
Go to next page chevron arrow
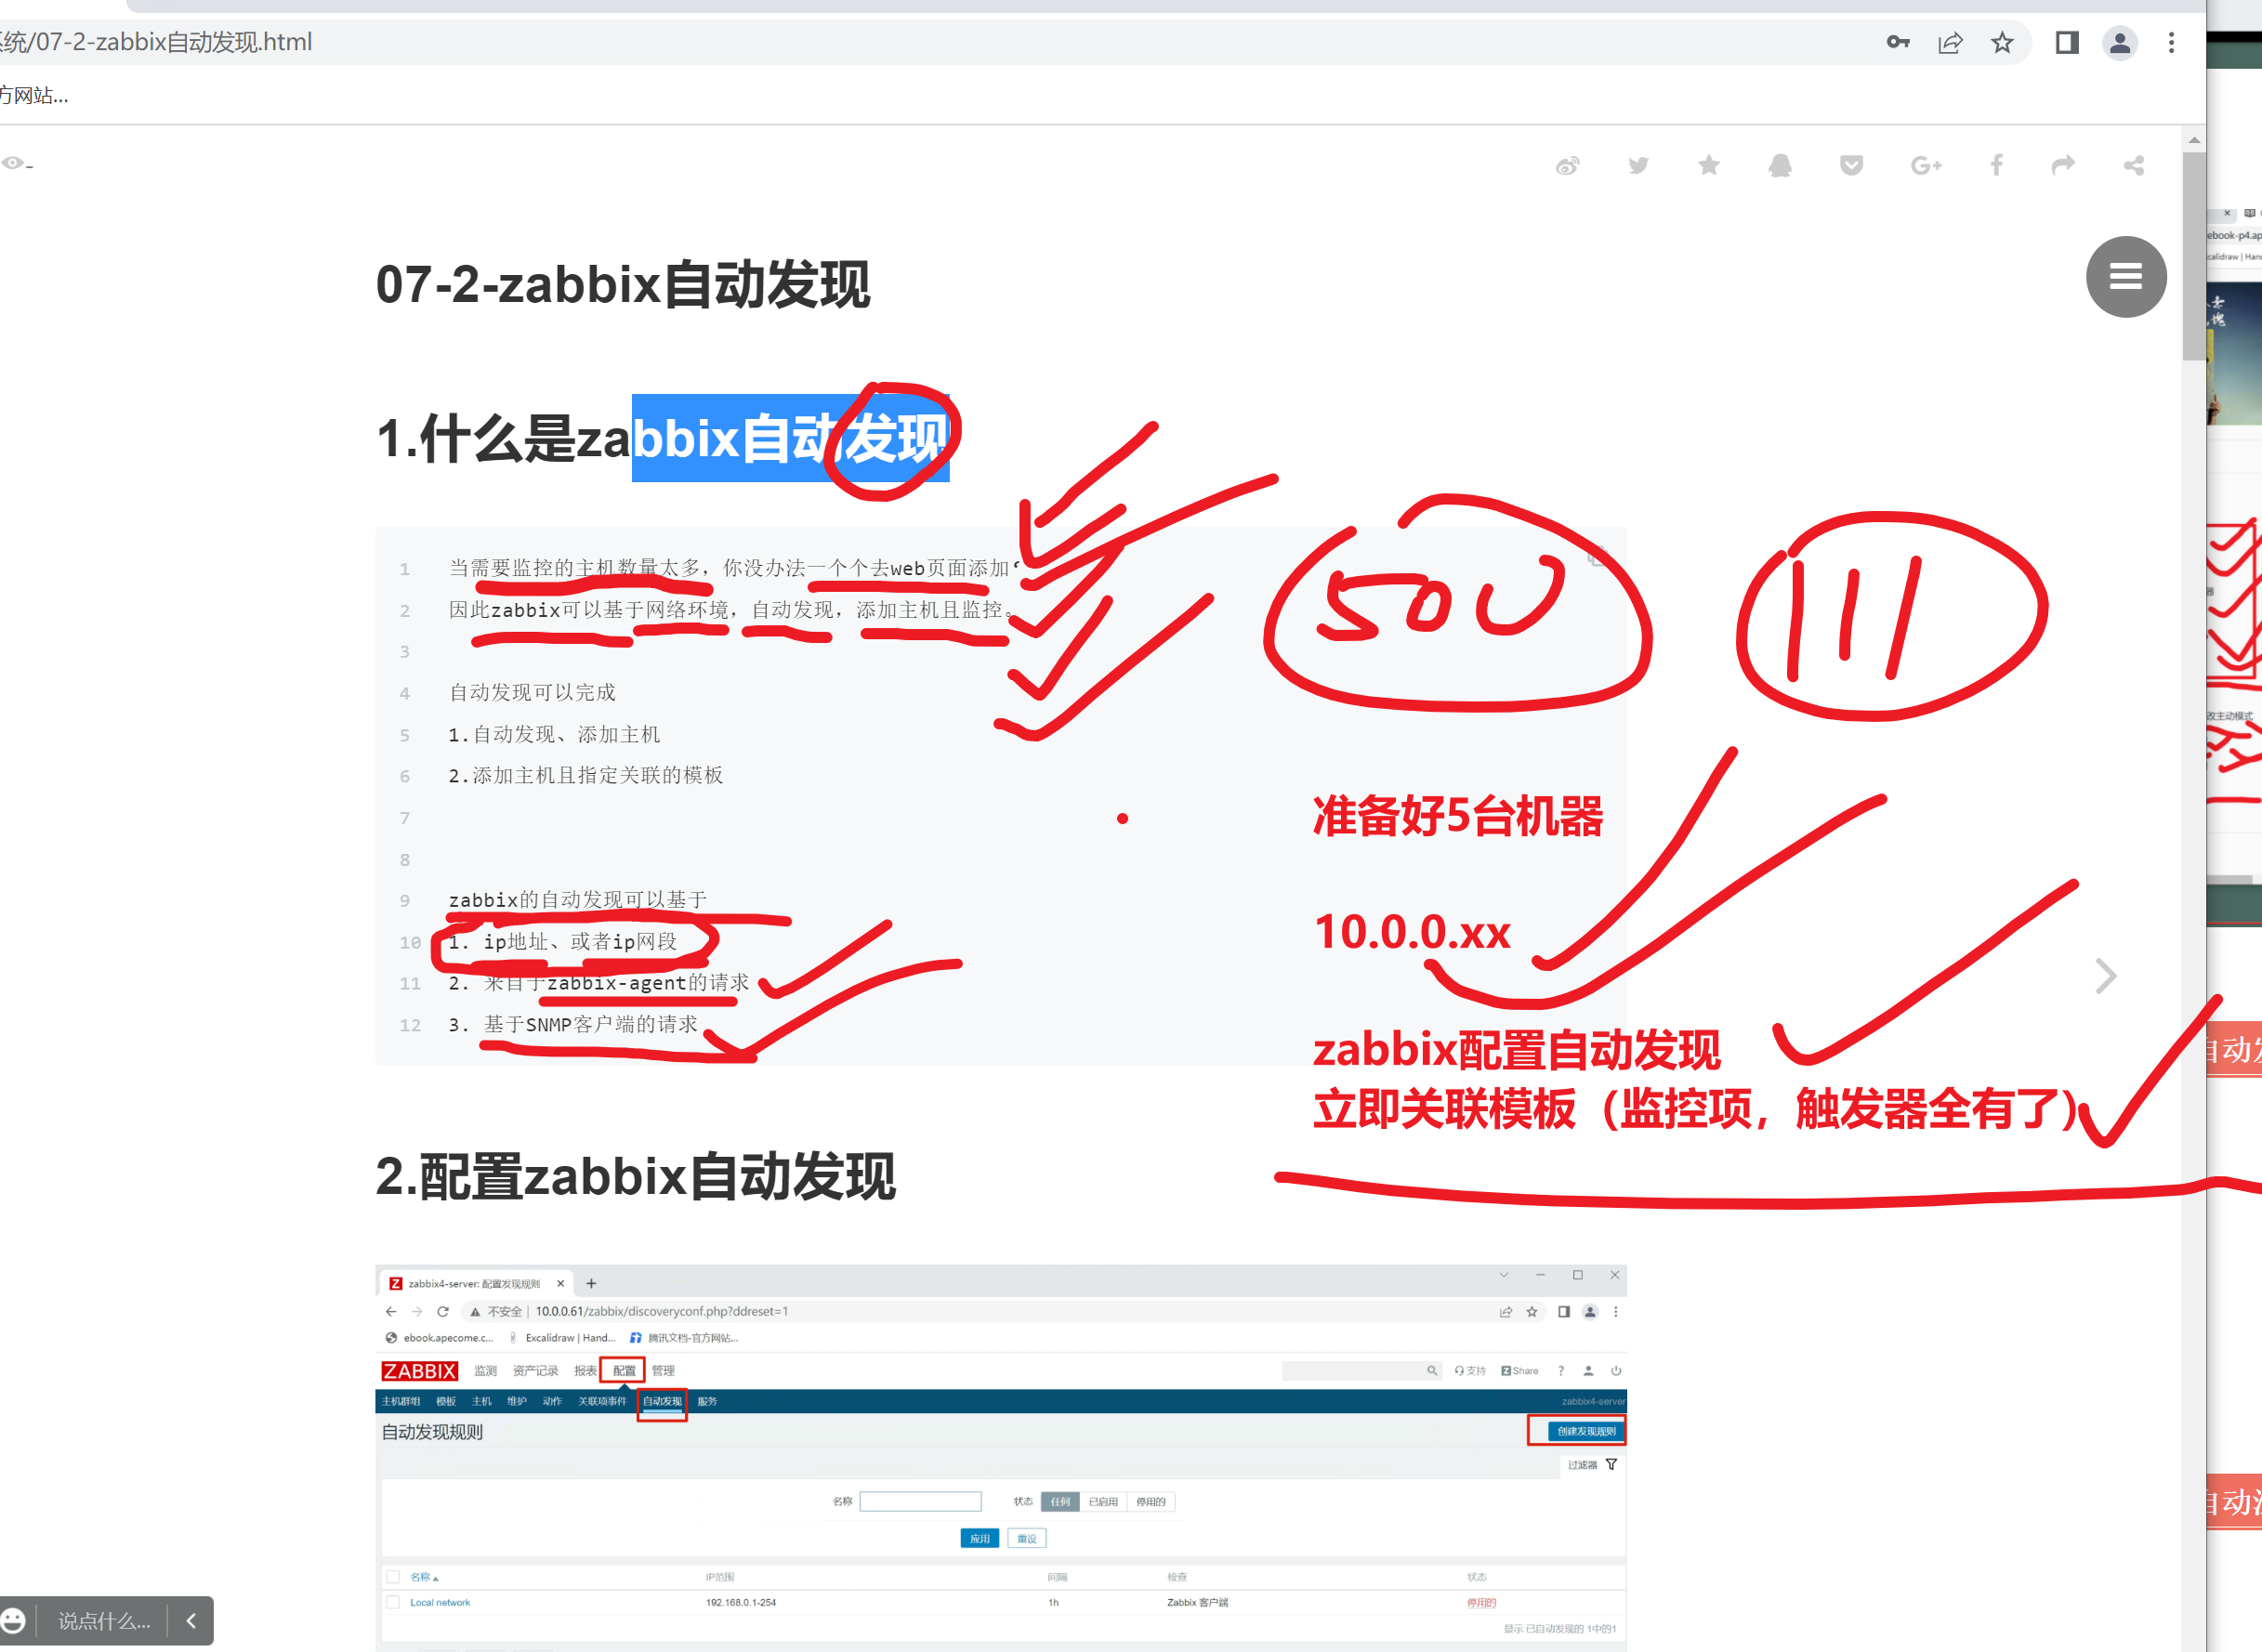pyautogui.click(x=2106, y=976)
